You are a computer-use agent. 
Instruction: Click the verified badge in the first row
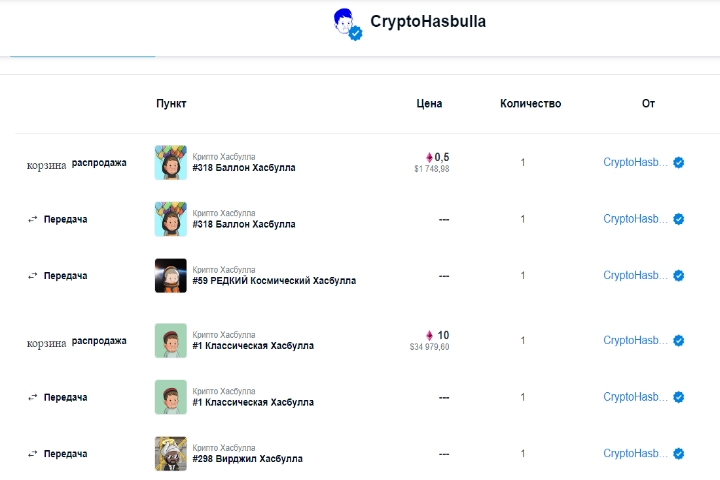point(679,162)
